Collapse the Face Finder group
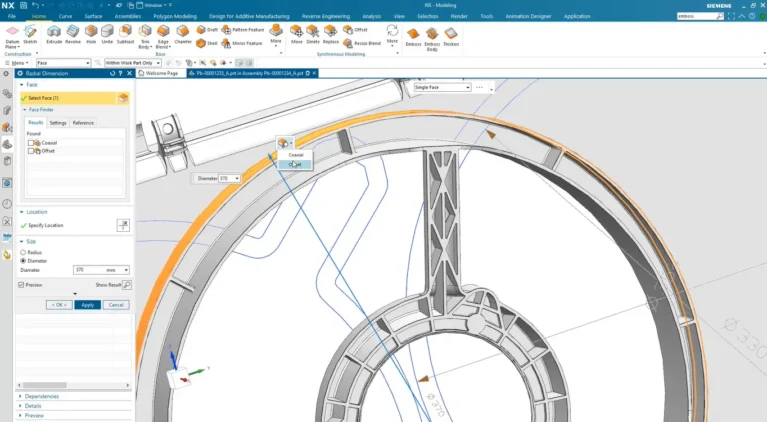 click(25, 110)
